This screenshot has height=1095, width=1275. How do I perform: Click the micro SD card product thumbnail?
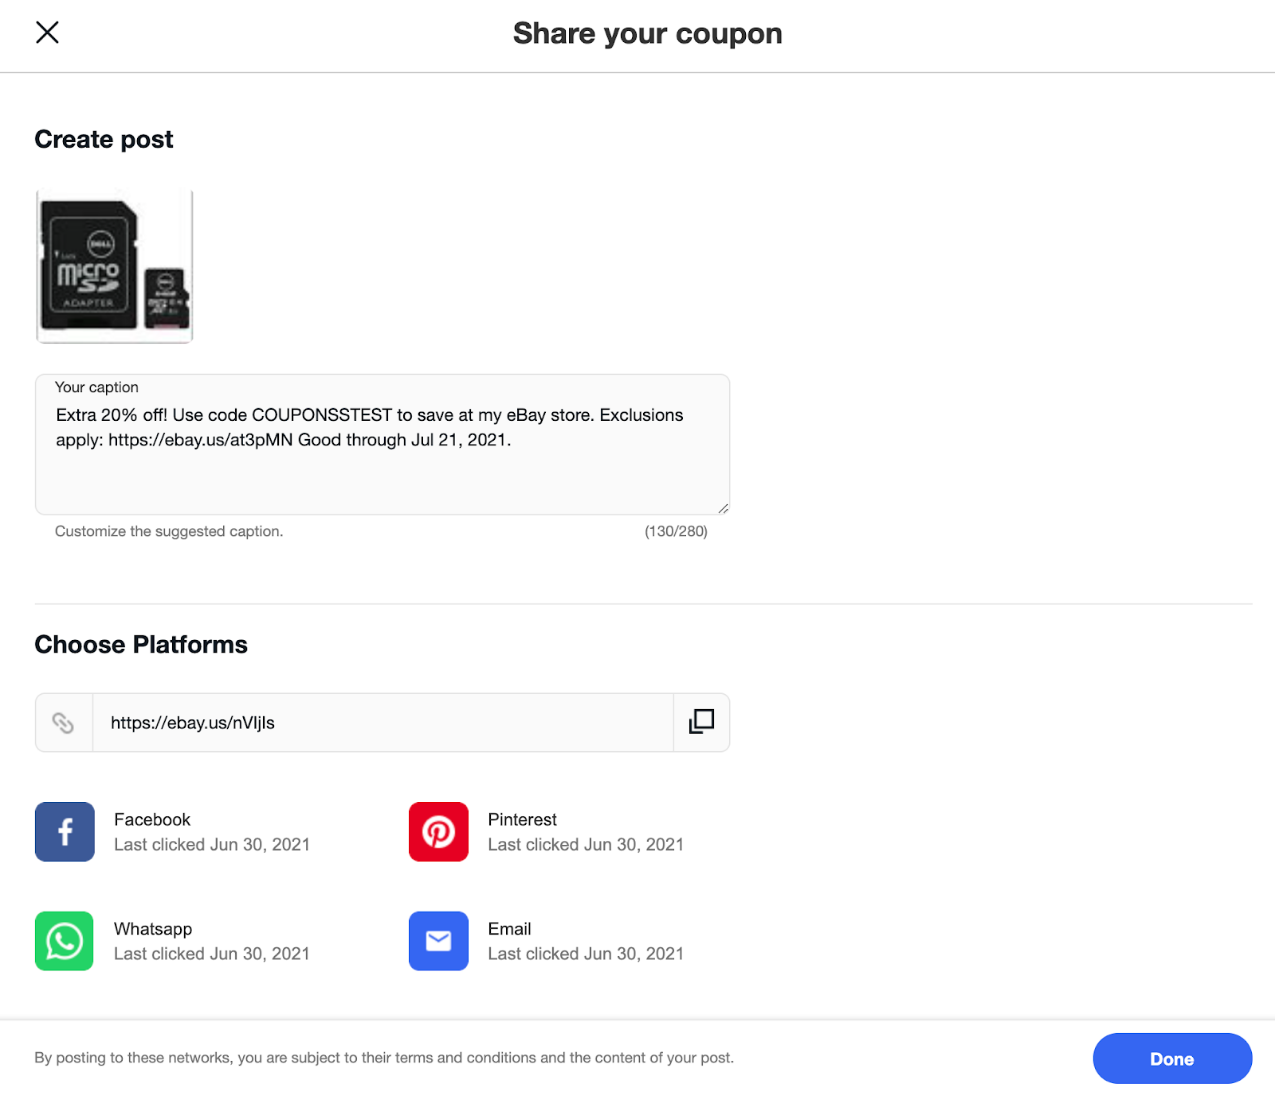tap(115, 266)
